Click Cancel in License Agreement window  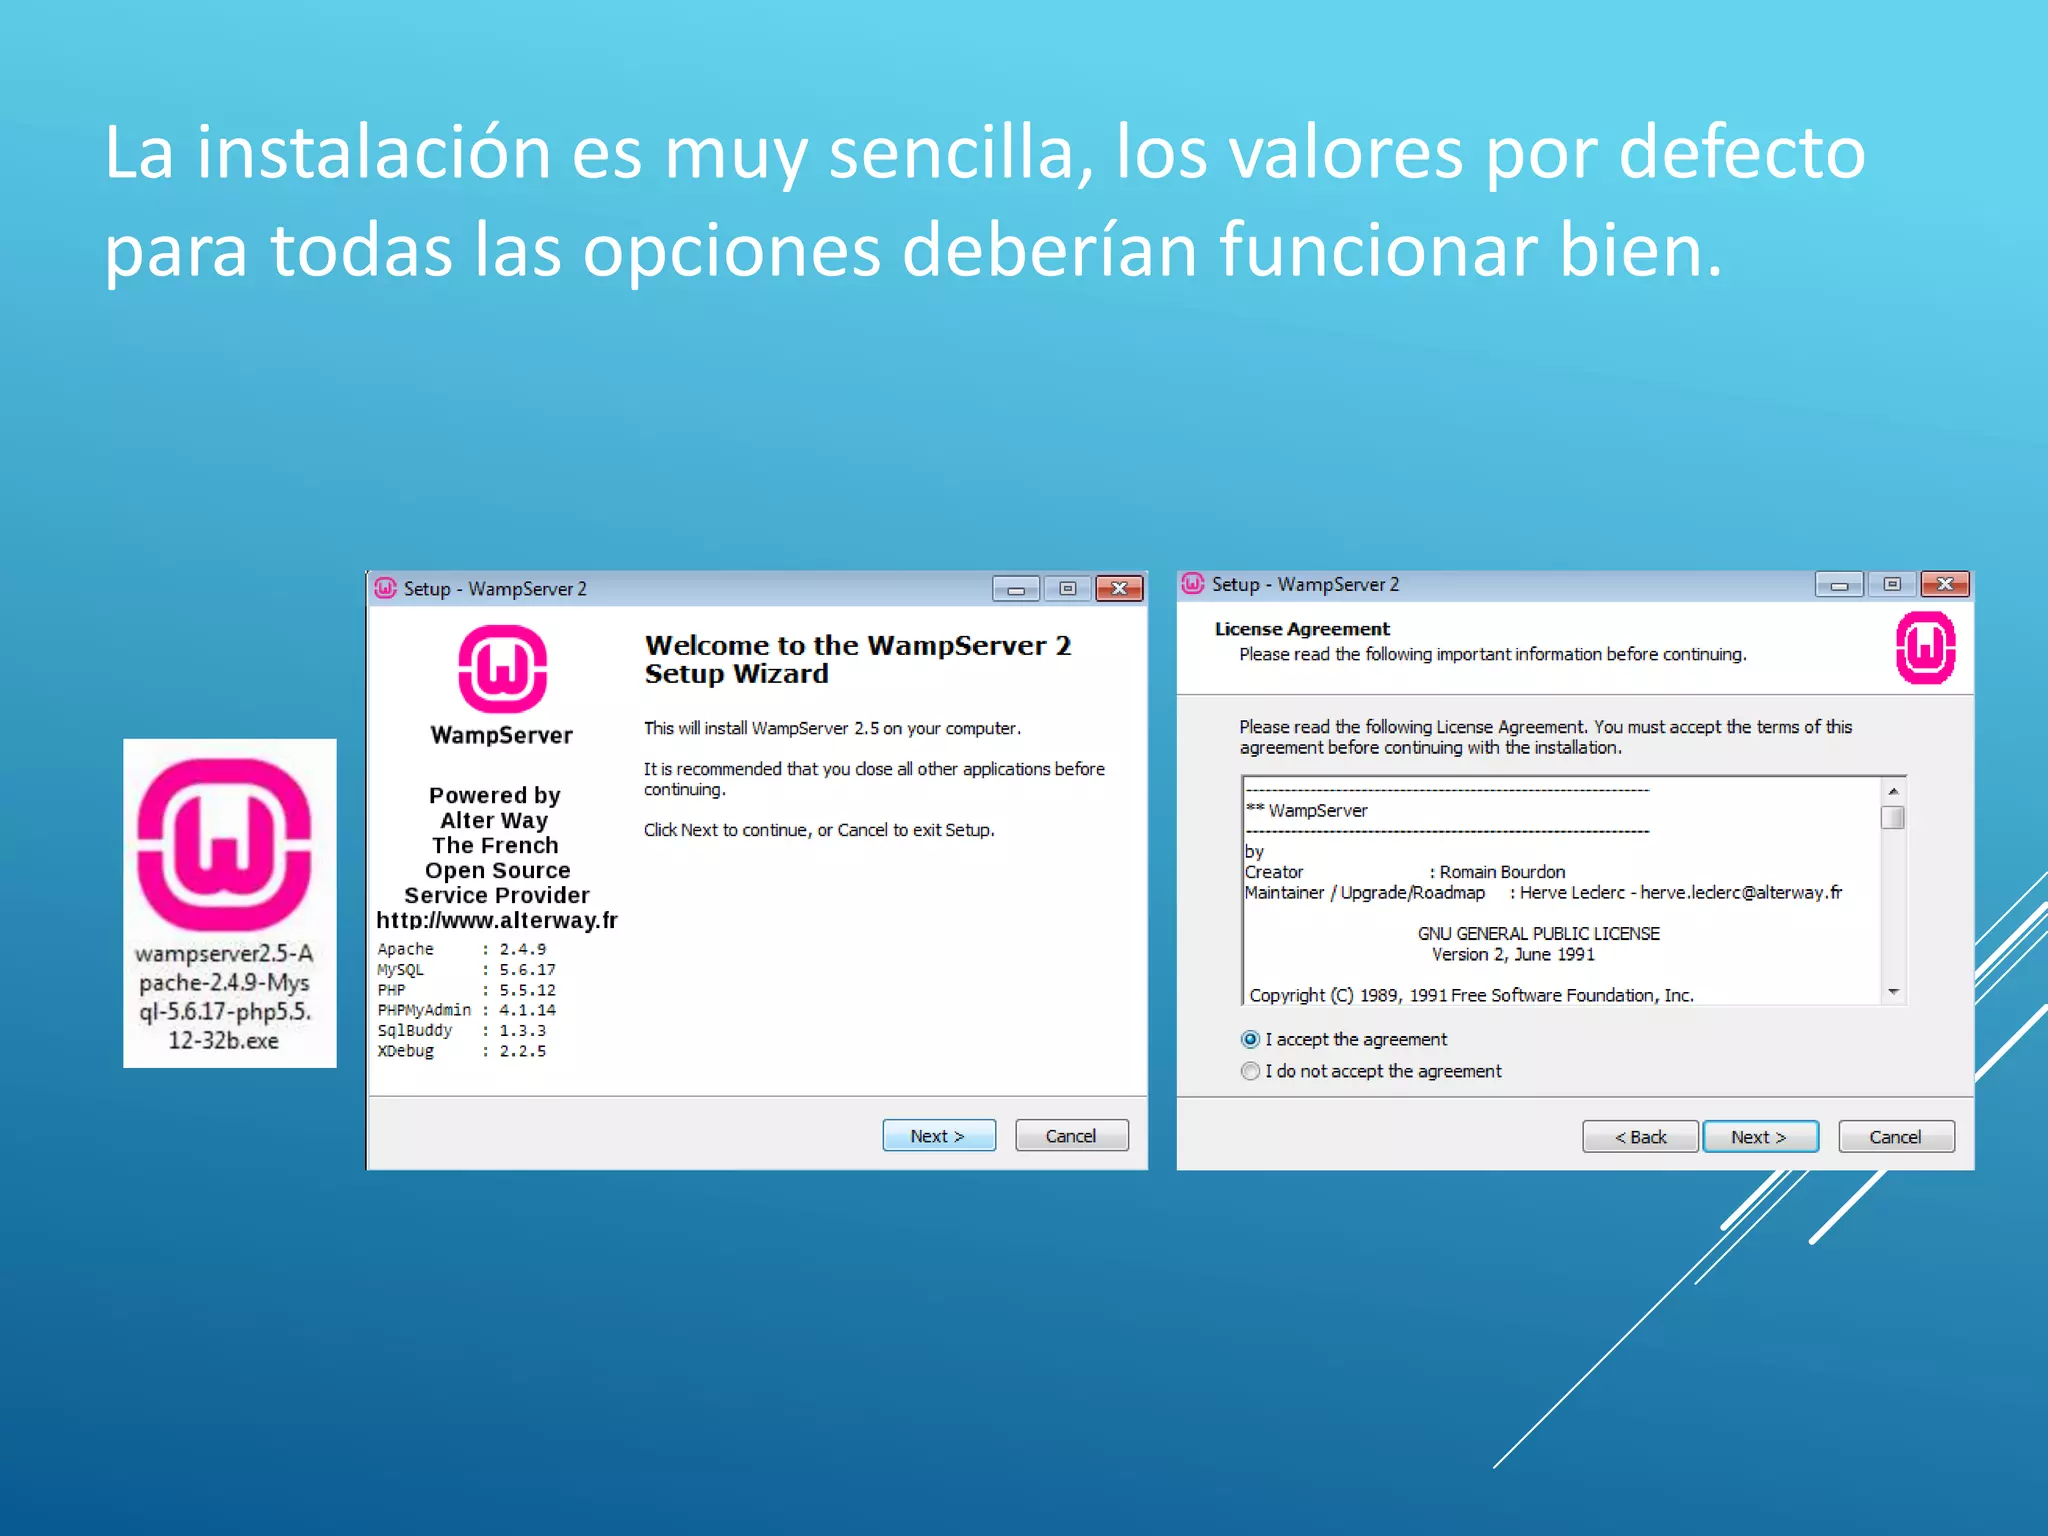(1896, 1137)
